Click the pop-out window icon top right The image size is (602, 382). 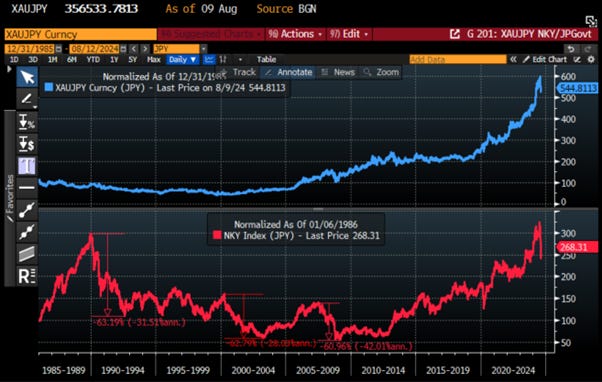point(590,21)
